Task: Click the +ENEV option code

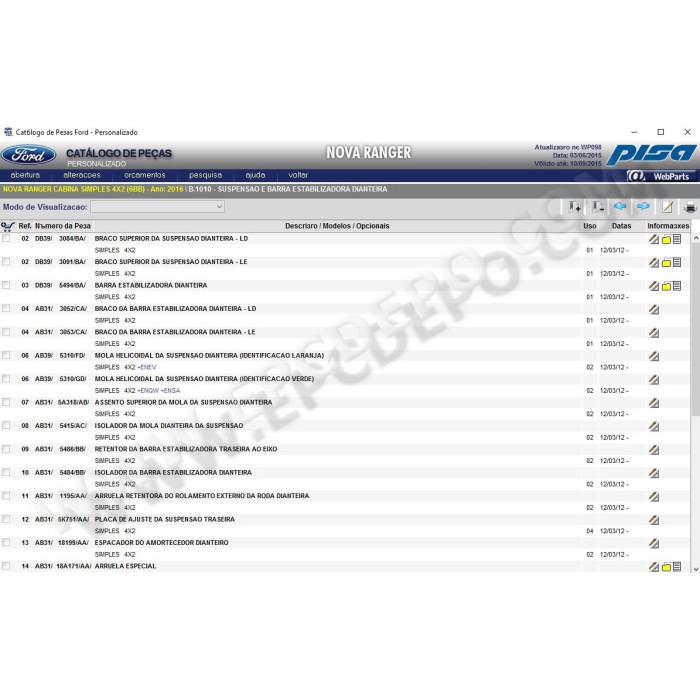Action: (147, 367)
